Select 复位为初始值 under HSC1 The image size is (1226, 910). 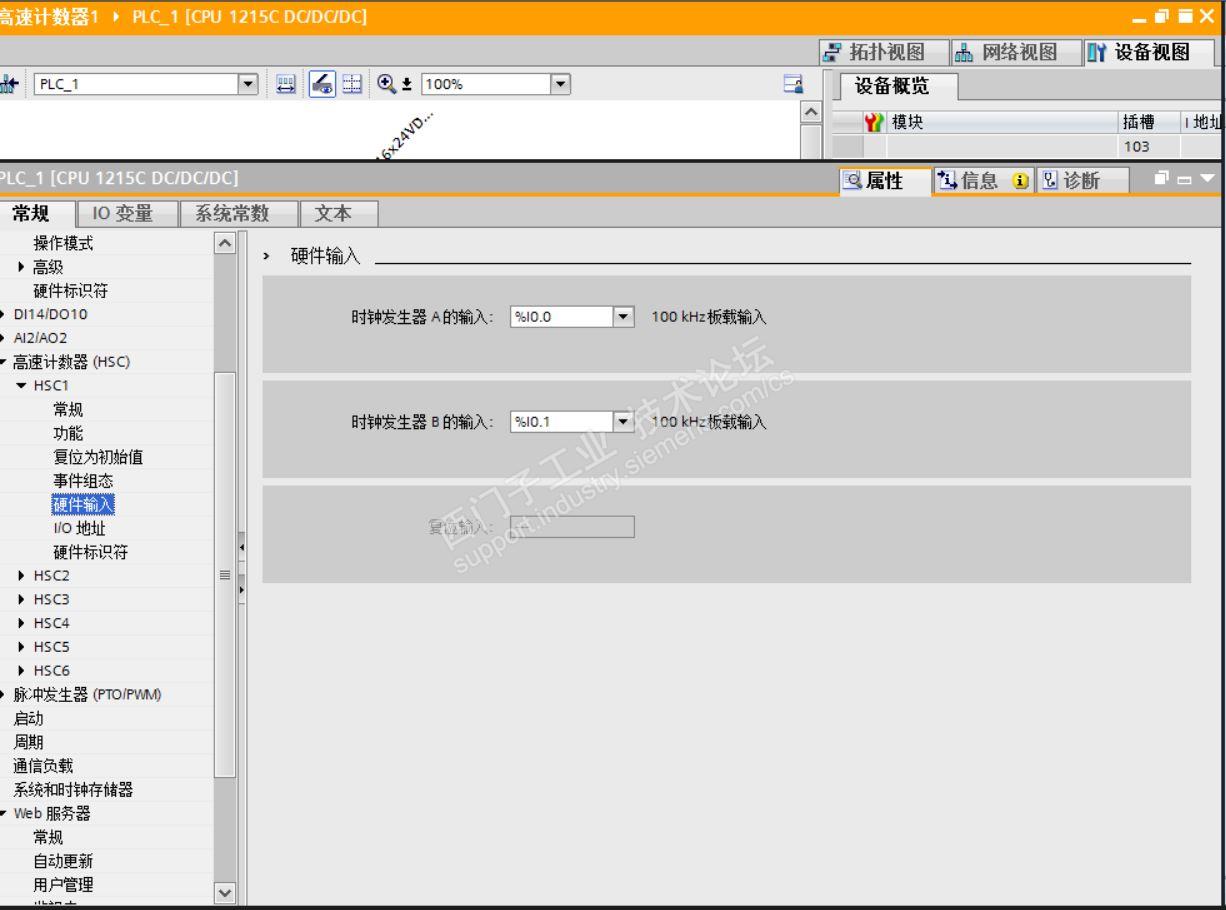(98, 457)
